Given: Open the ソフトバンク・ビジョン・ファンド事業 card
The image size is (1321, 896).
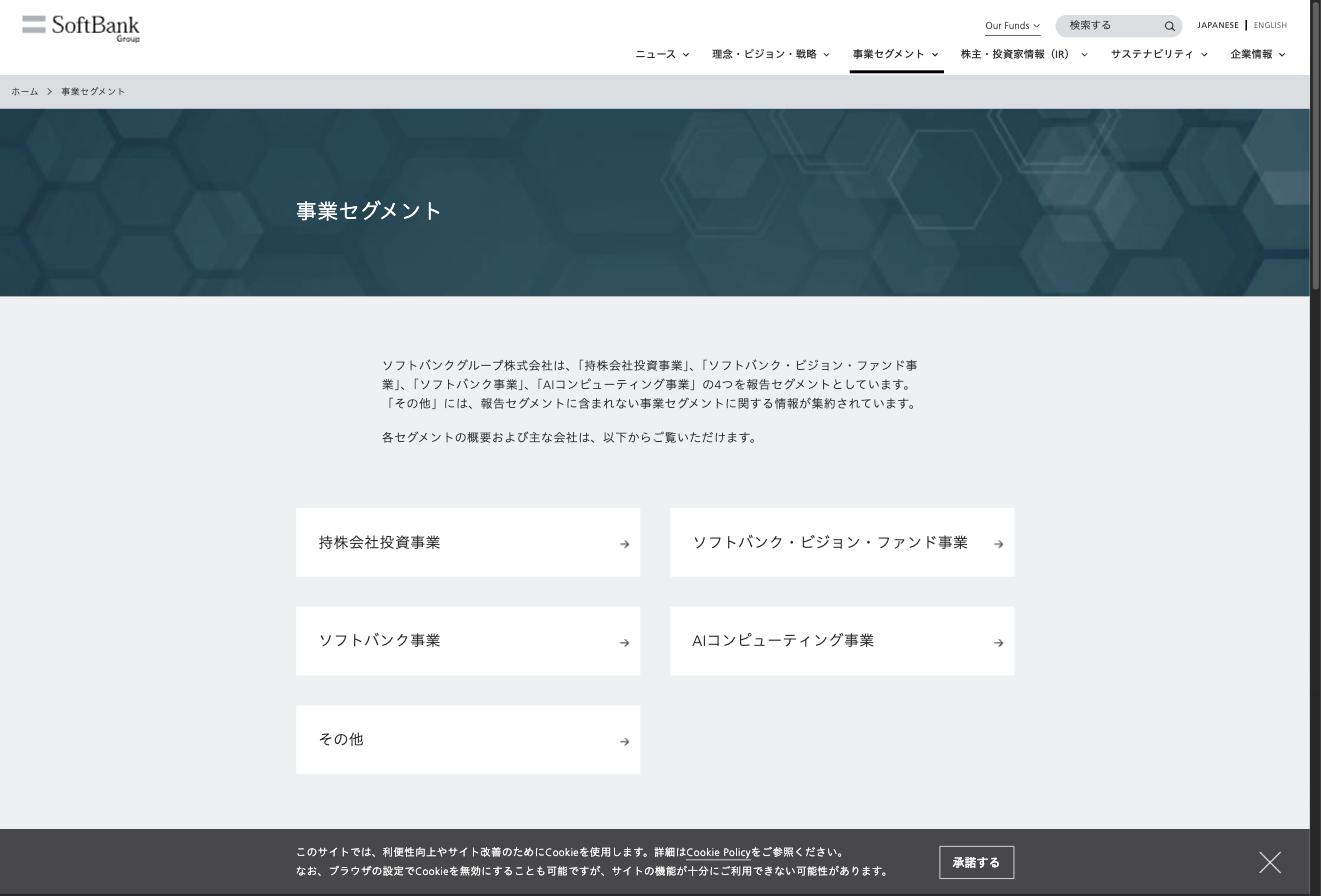Looking at the screenshot, I should (x=842, y=542).
